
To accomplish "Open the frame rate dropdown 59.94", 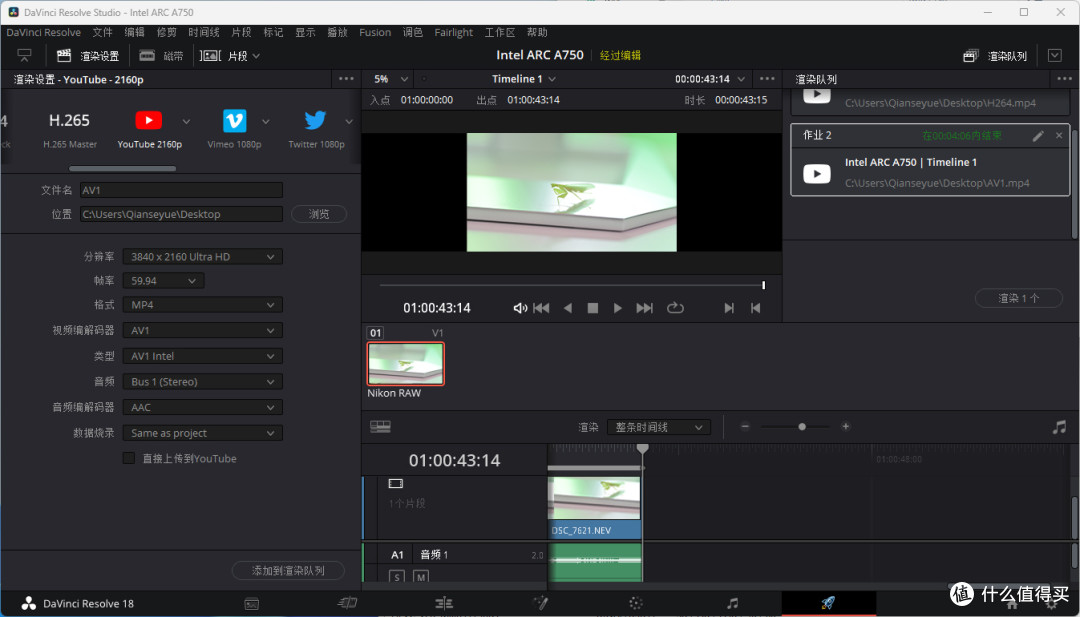I will point(163,281).
